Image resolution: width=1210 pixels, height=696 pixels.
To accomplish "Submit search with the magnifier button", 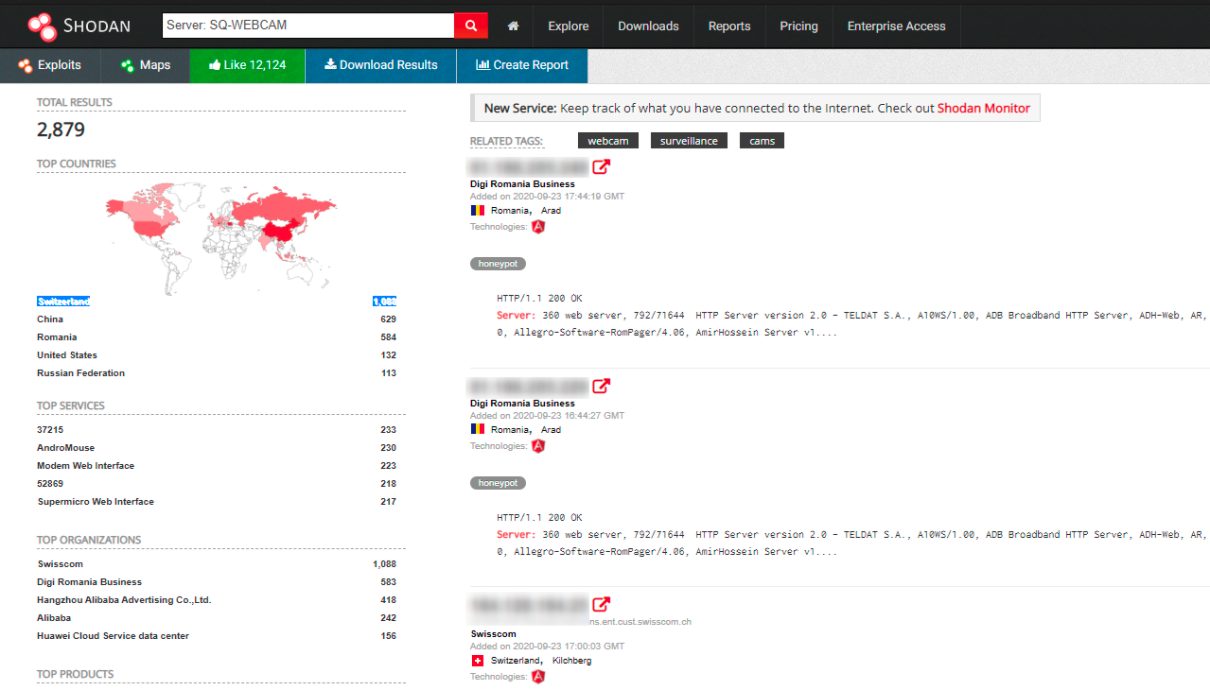I will [x=471, y=26].
